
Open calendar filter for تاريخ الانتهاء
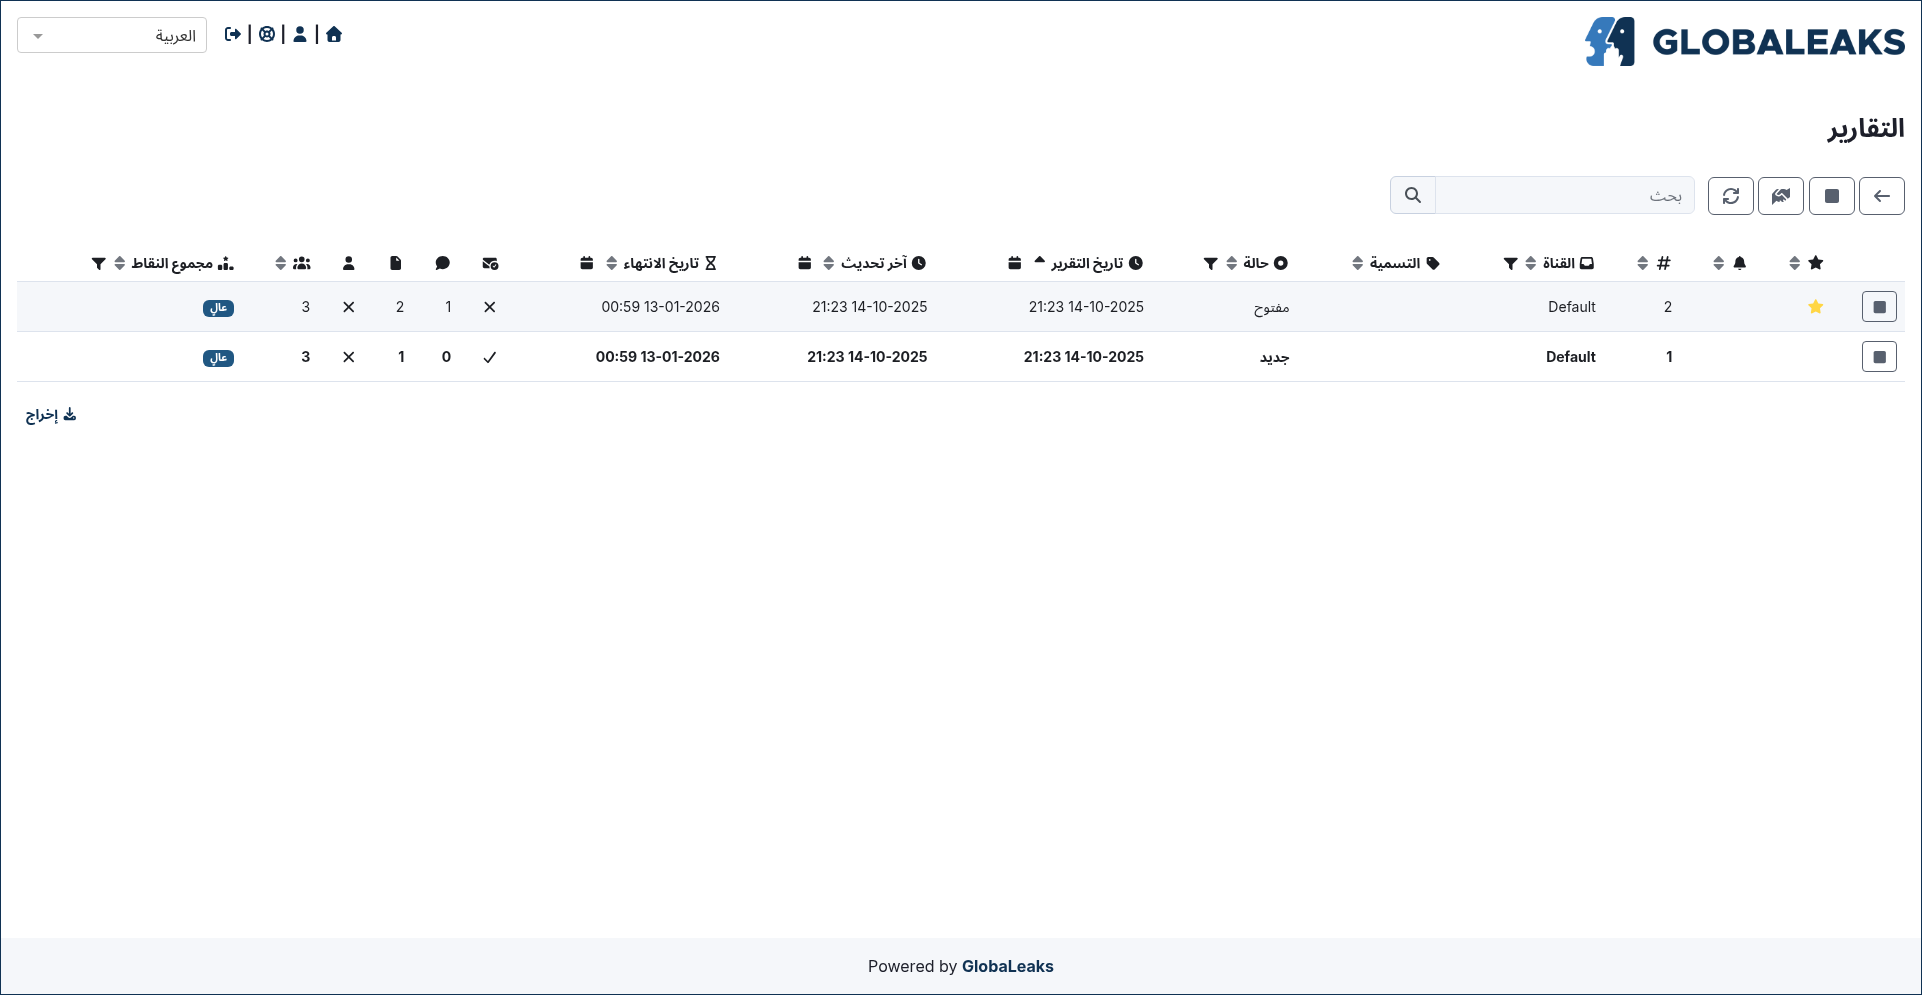[x=587, y=263]
